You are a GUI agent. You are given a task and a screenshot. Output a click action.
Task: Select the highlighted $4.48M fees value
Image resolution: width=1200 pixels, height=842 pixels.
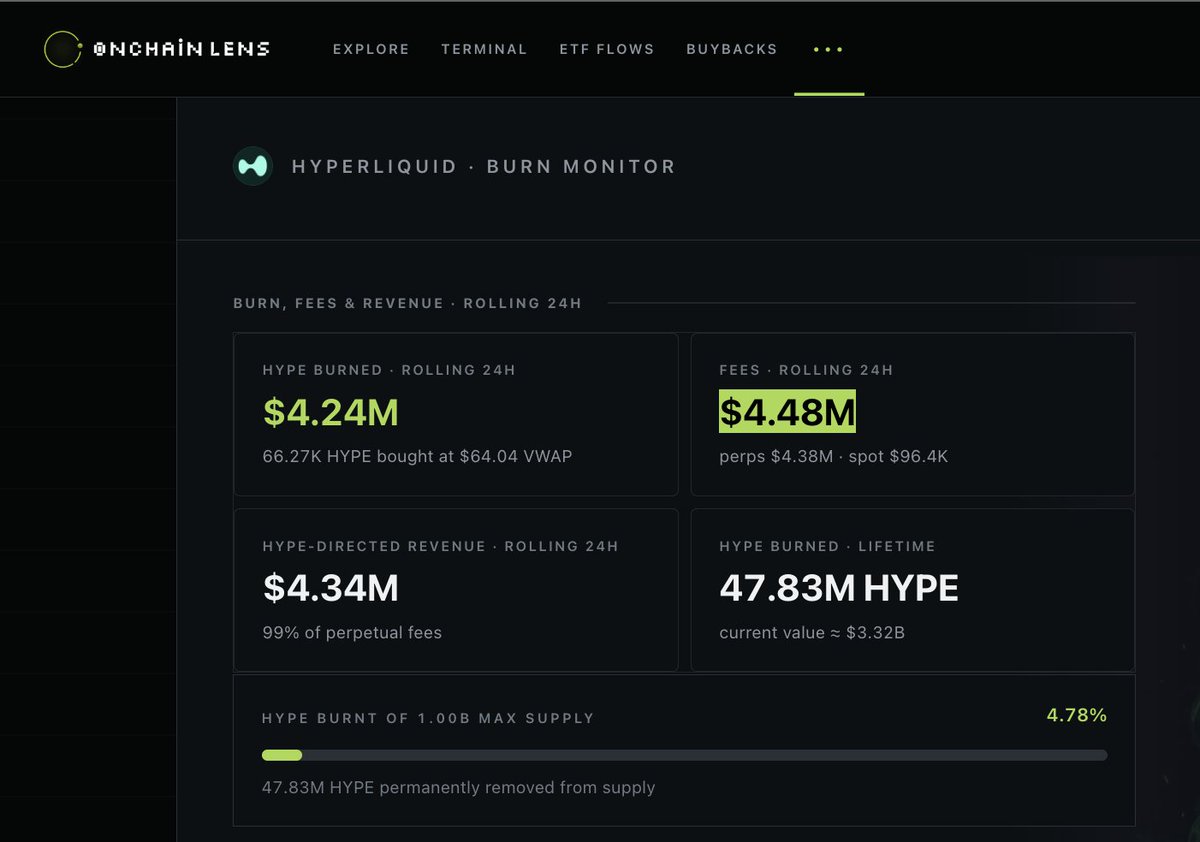tap(787, 411)
